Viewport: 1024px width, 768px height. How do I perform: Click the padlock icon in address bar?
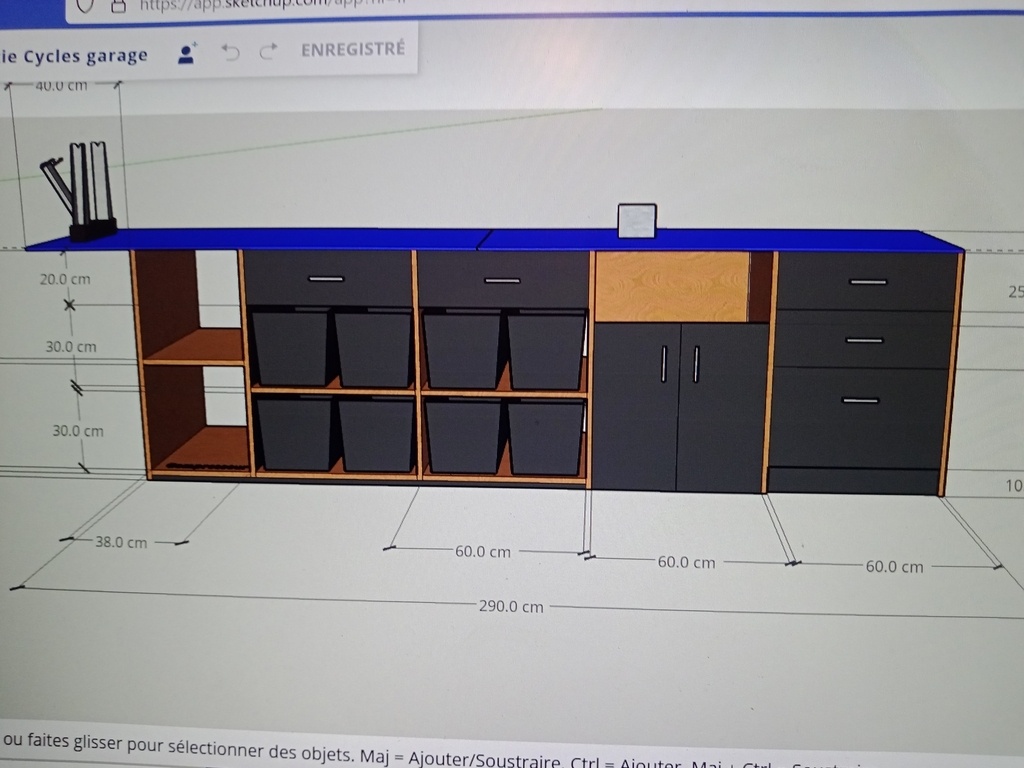pyautogui.click(x=116, y=5)
